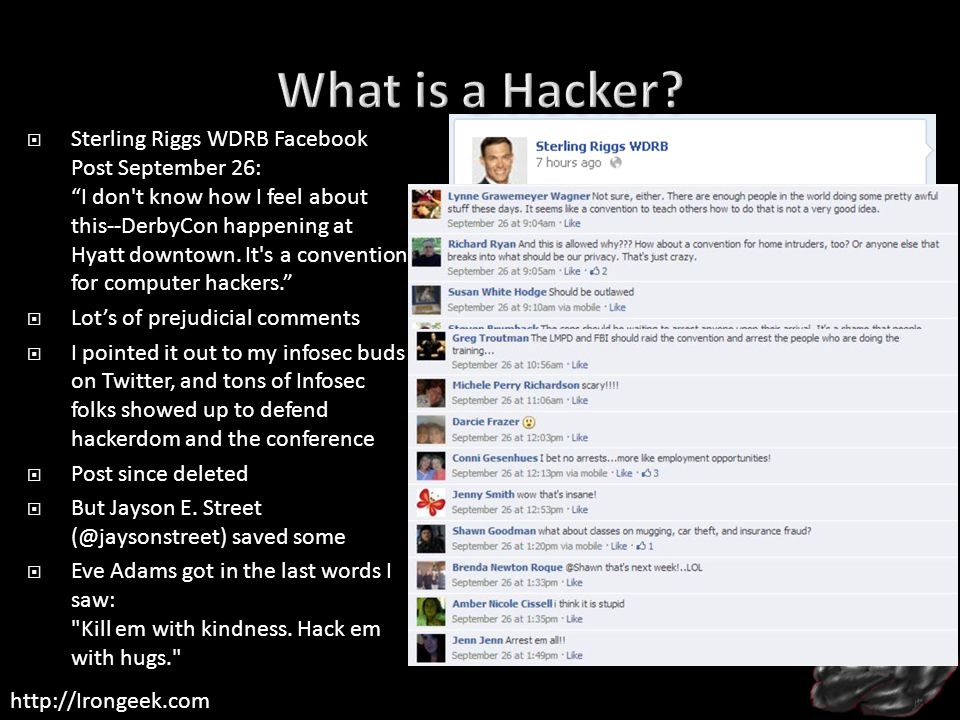Open the http://Irongeek.com link
Screen dimensions: 960x720
110,701
